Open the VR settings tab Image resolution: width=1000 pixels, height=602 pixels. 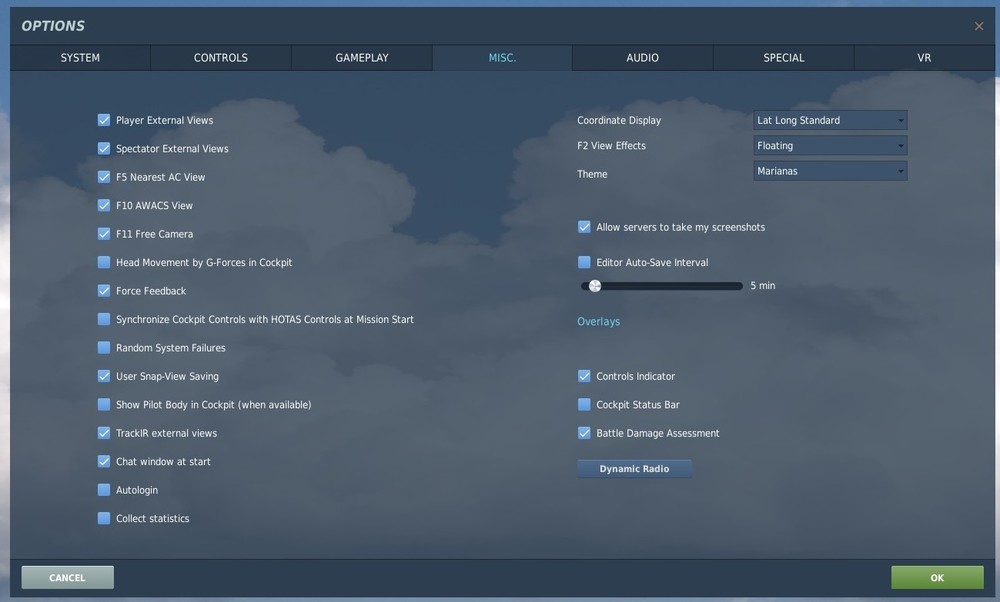click(924, 57)
